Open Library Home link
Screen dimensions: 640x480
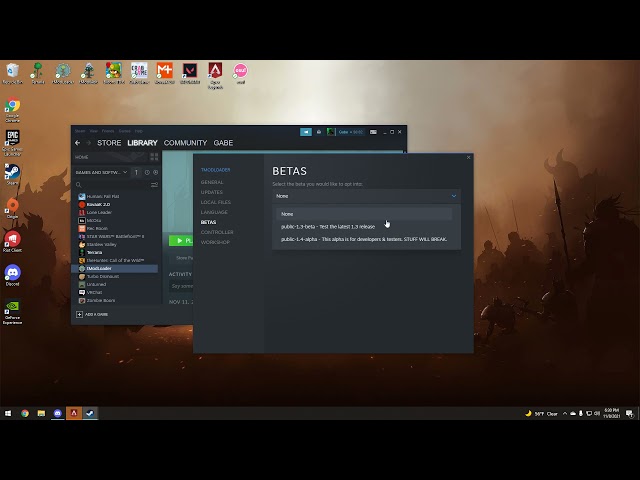(82, 157)
